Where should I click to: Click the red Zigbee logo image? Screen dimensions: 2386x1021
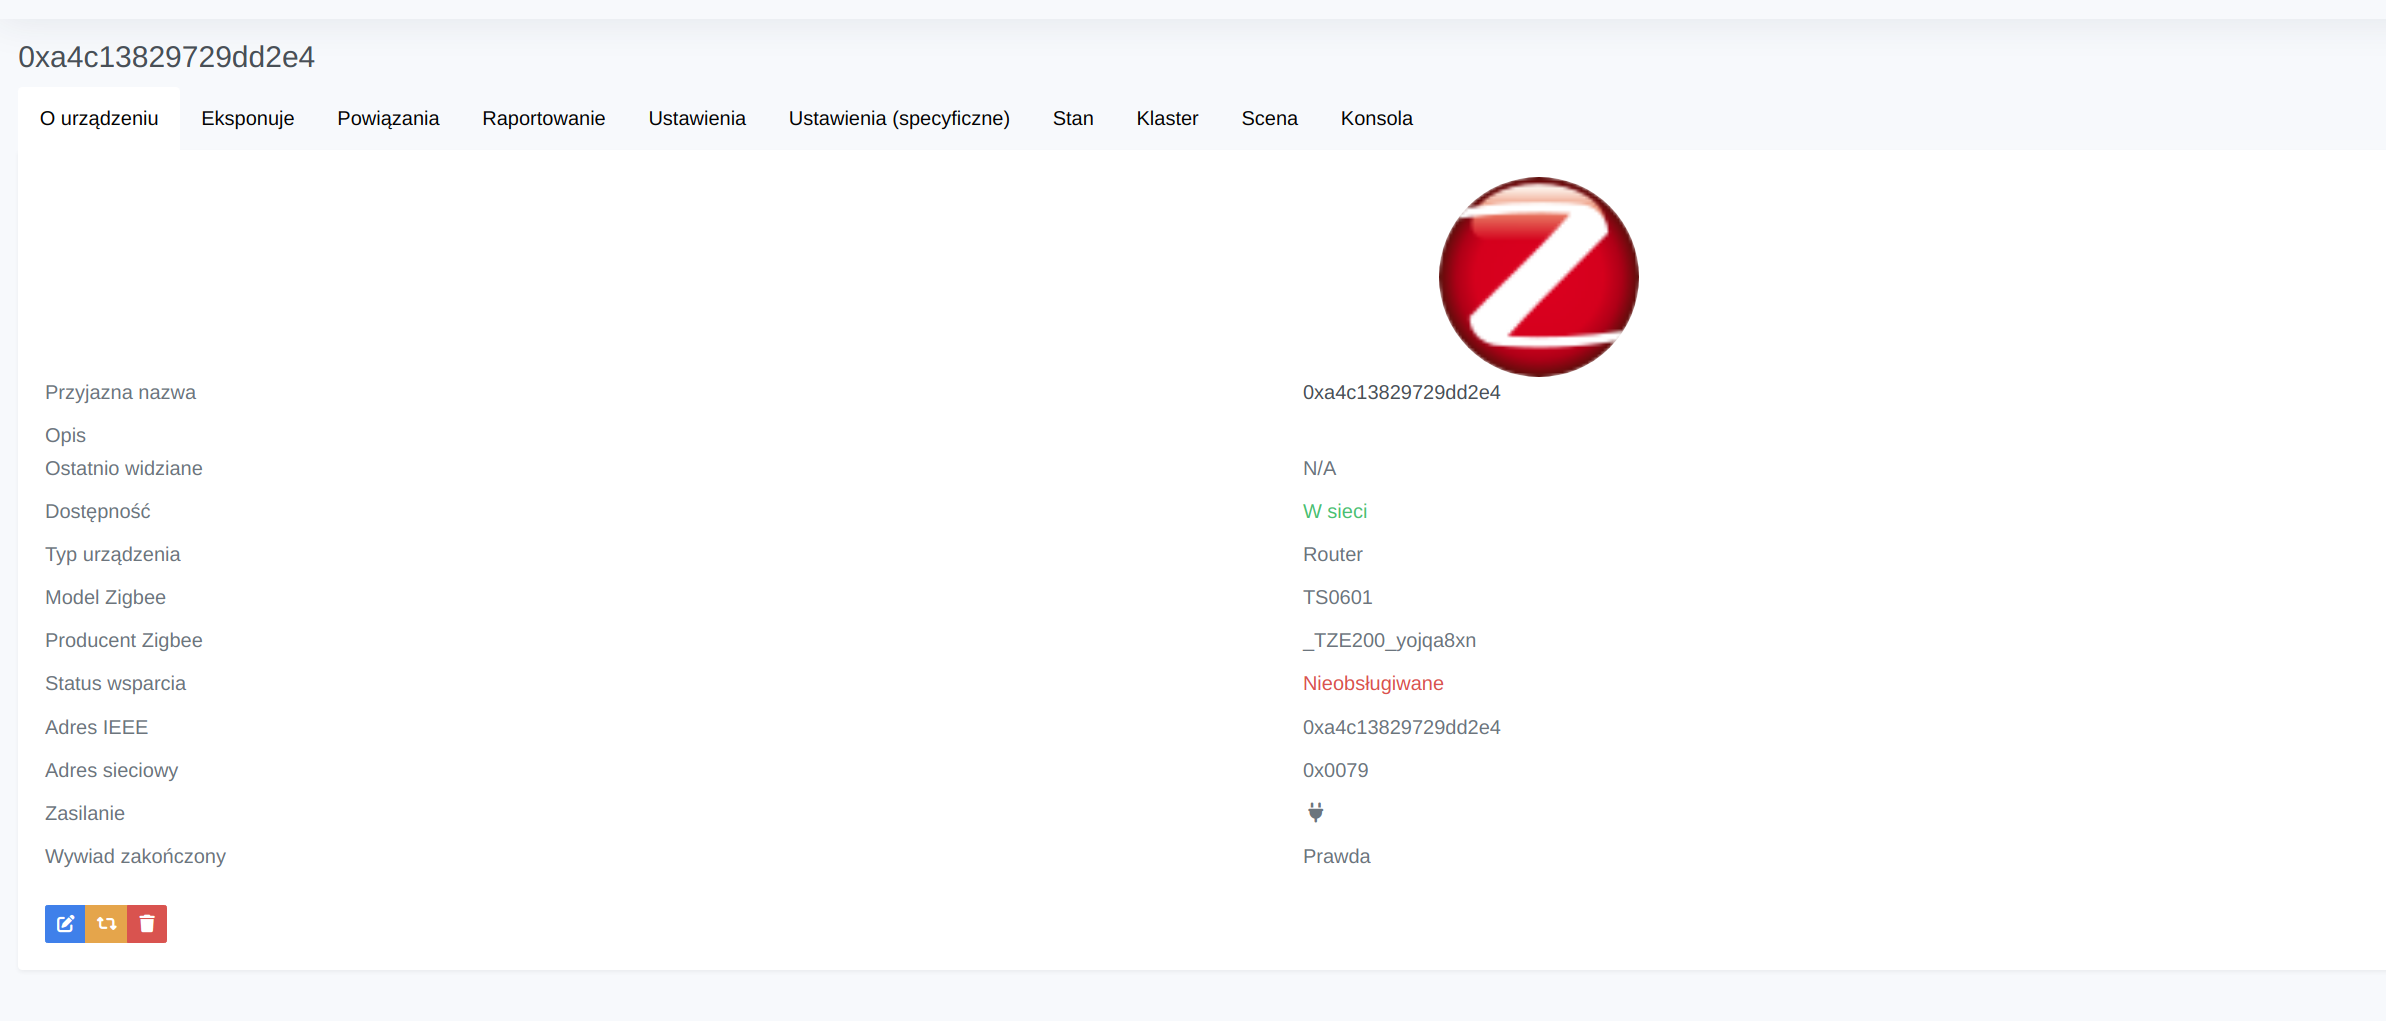[1537, 277]
